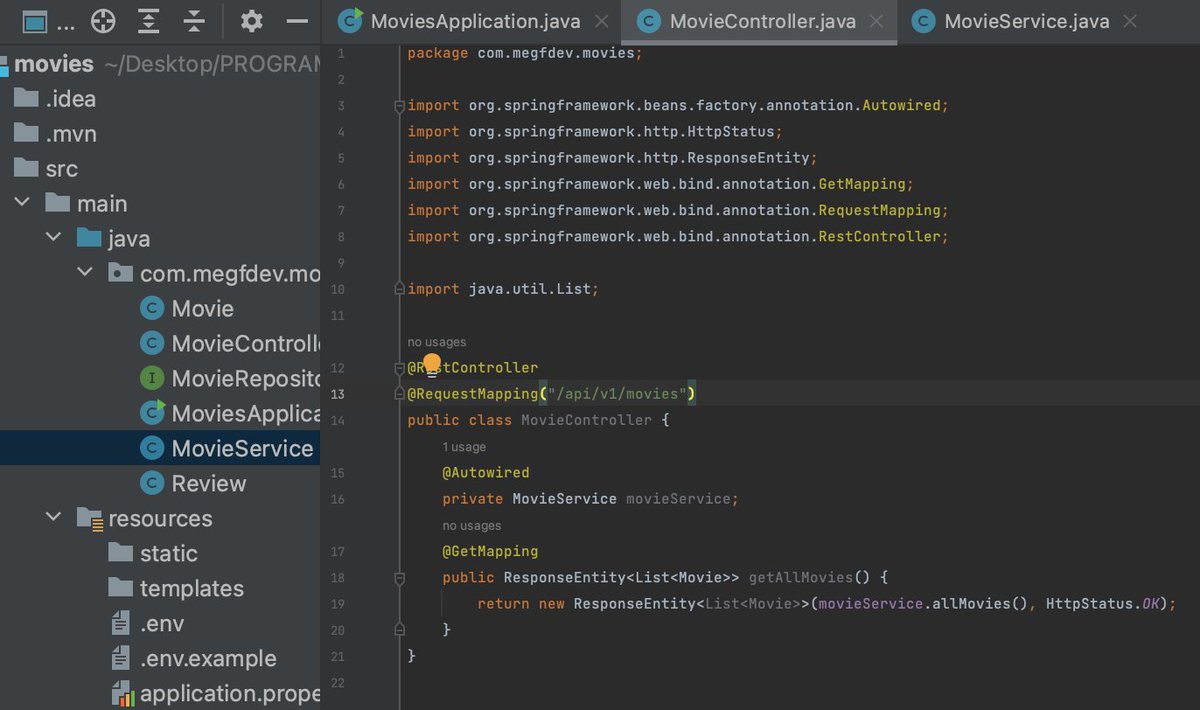Fold the imports block at line 3
This screenshot has height=710, width=1200.
click(399, 105)
